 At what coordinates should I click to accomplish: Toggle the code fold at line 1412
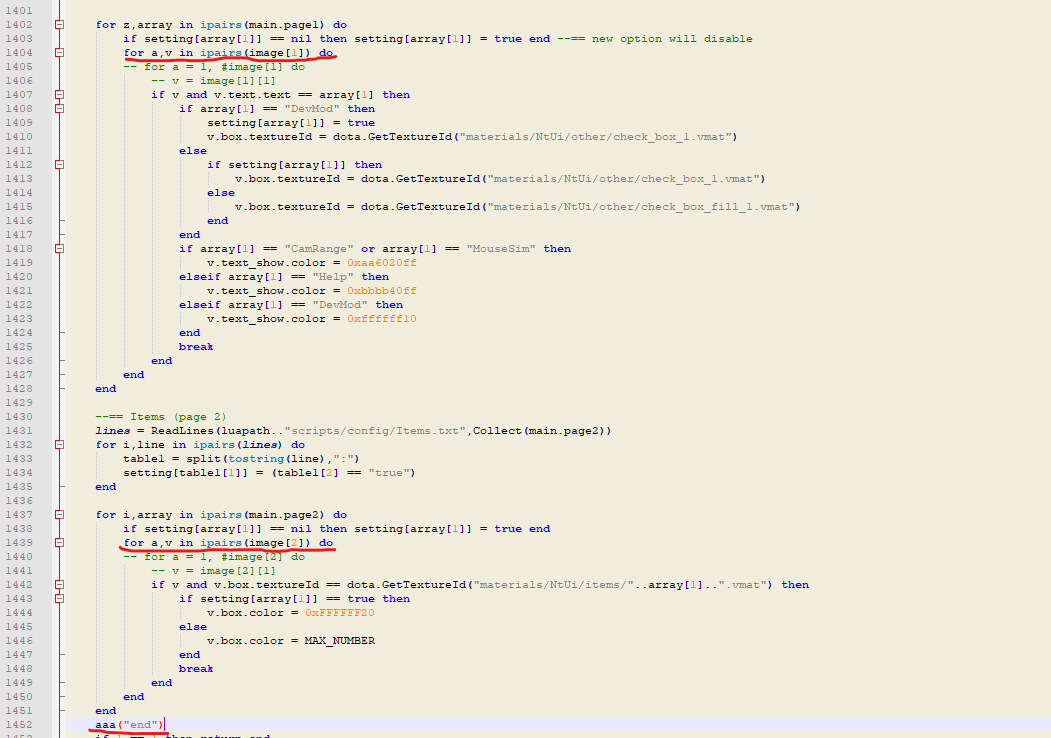57,164
